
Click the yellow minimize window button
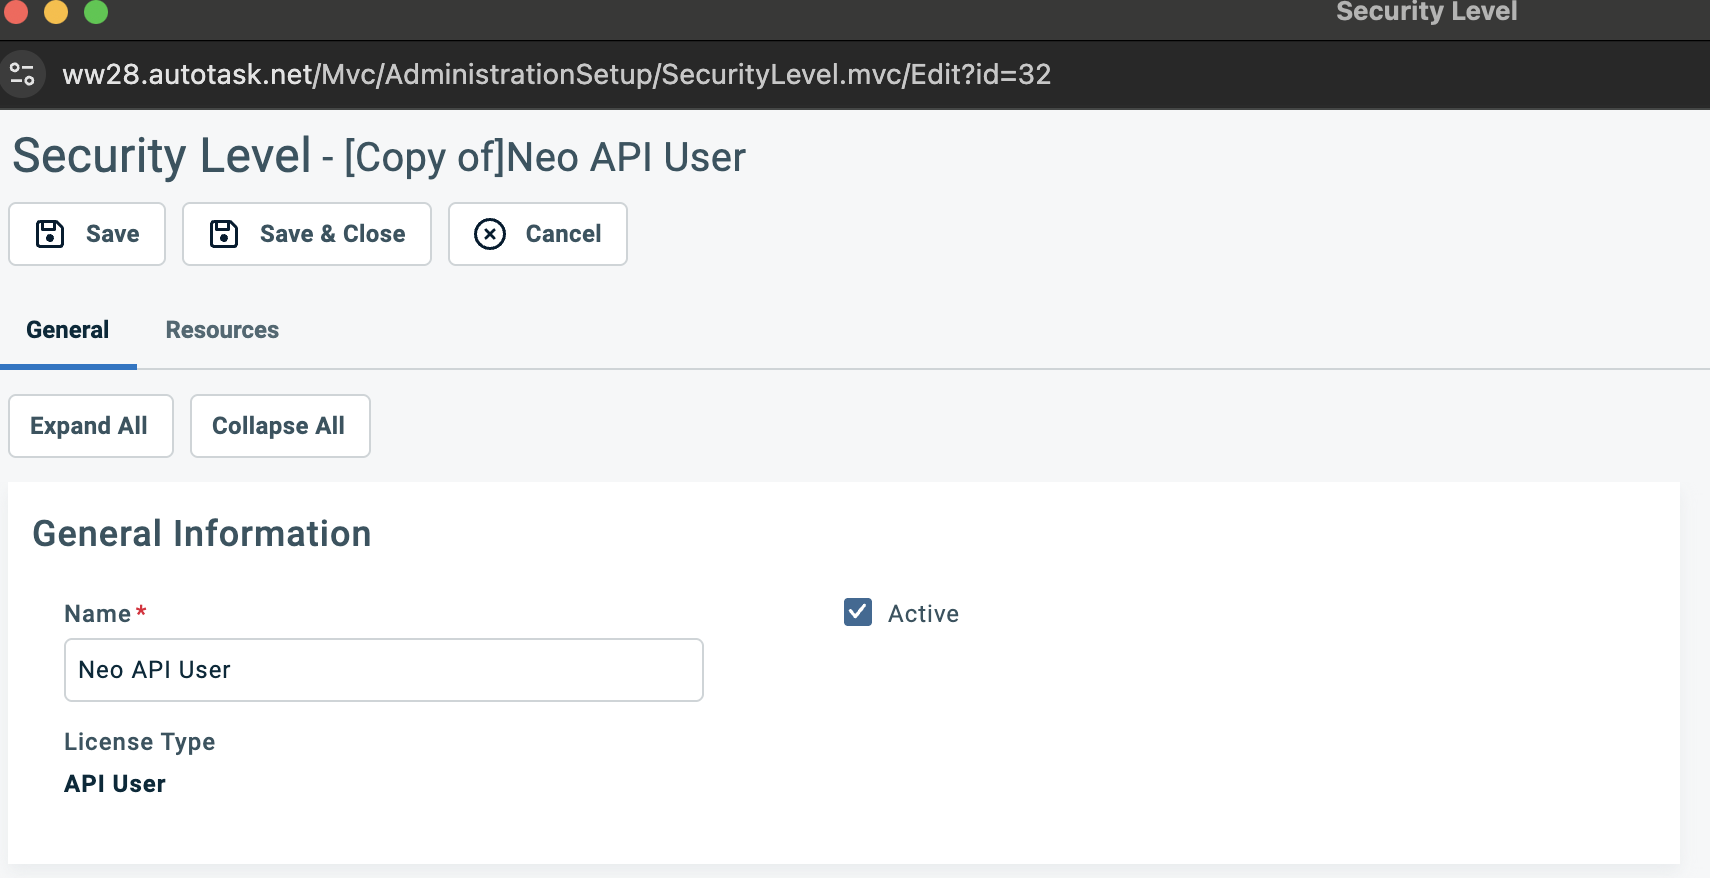[56, 11]
